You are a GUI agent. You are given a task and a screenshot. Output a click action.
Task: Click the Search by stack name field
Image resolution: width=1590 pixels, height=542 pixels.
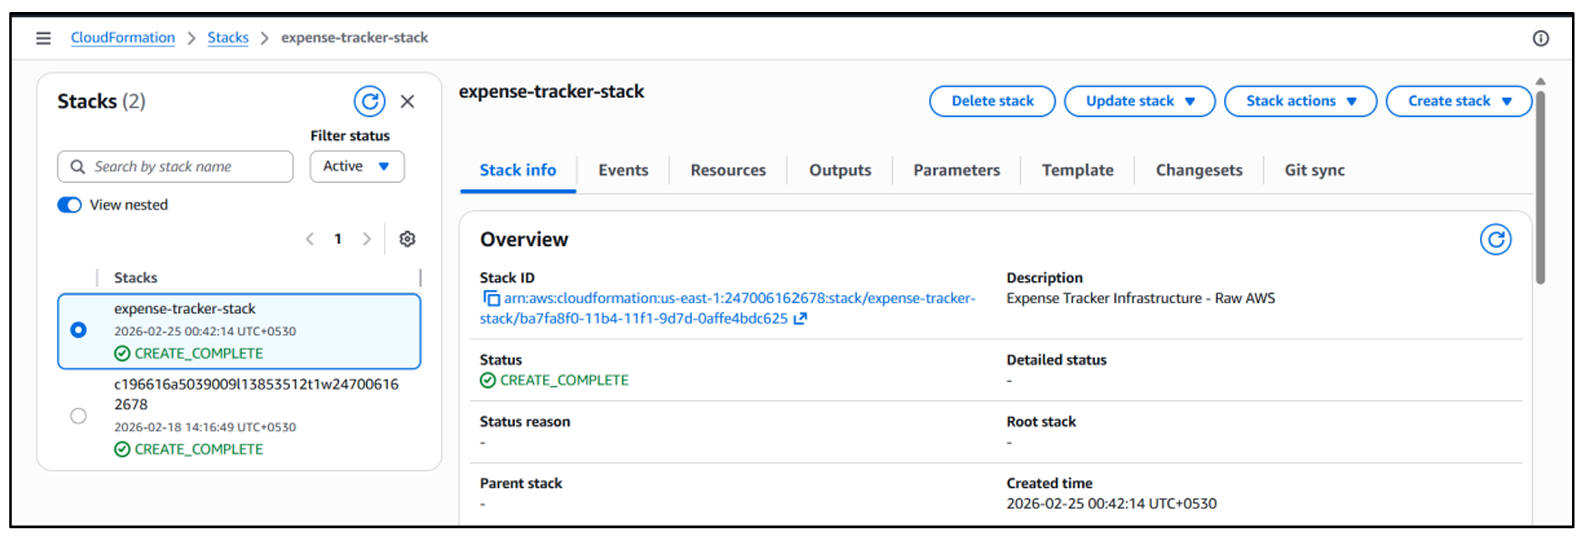click(x=176, y=167)
